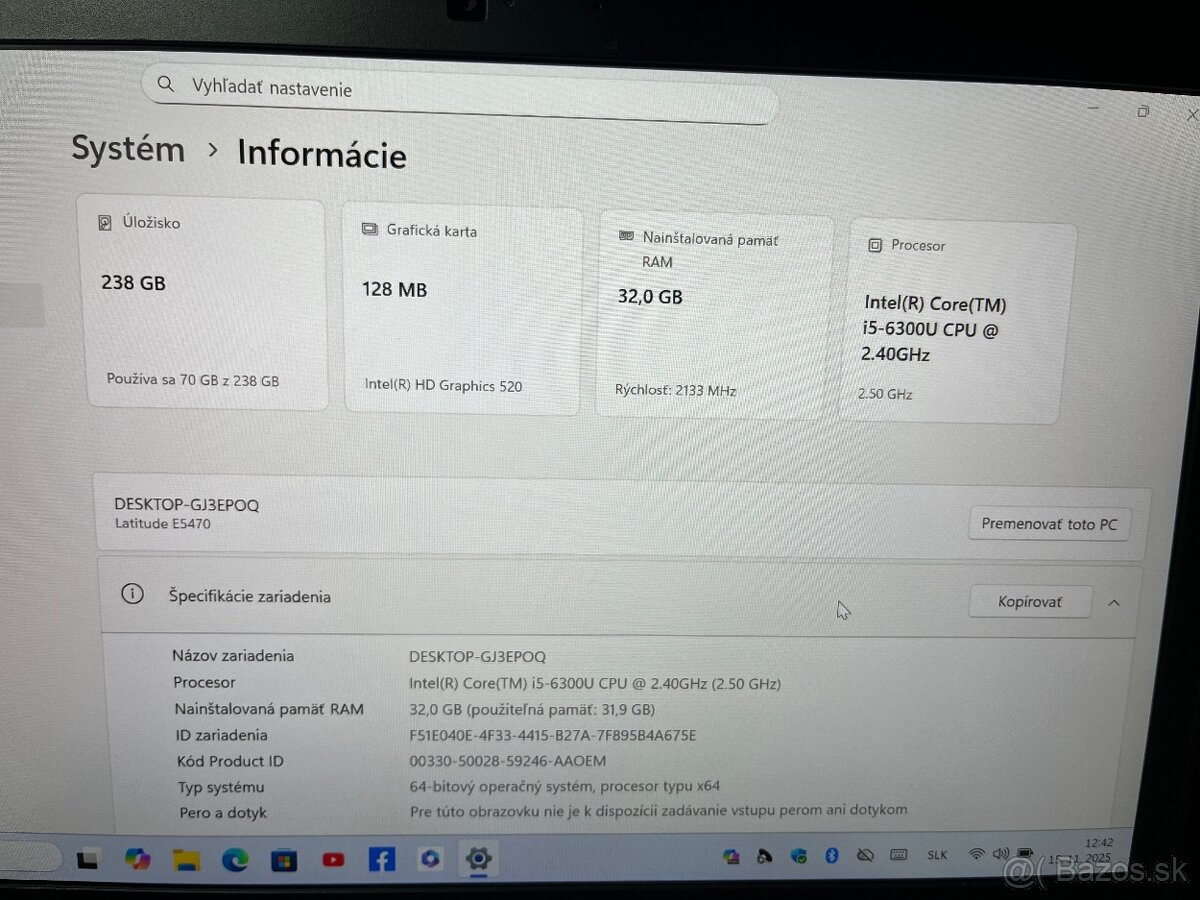
Task: Click the Bluetooth icon in the system tray
Action: click(830, 855)
